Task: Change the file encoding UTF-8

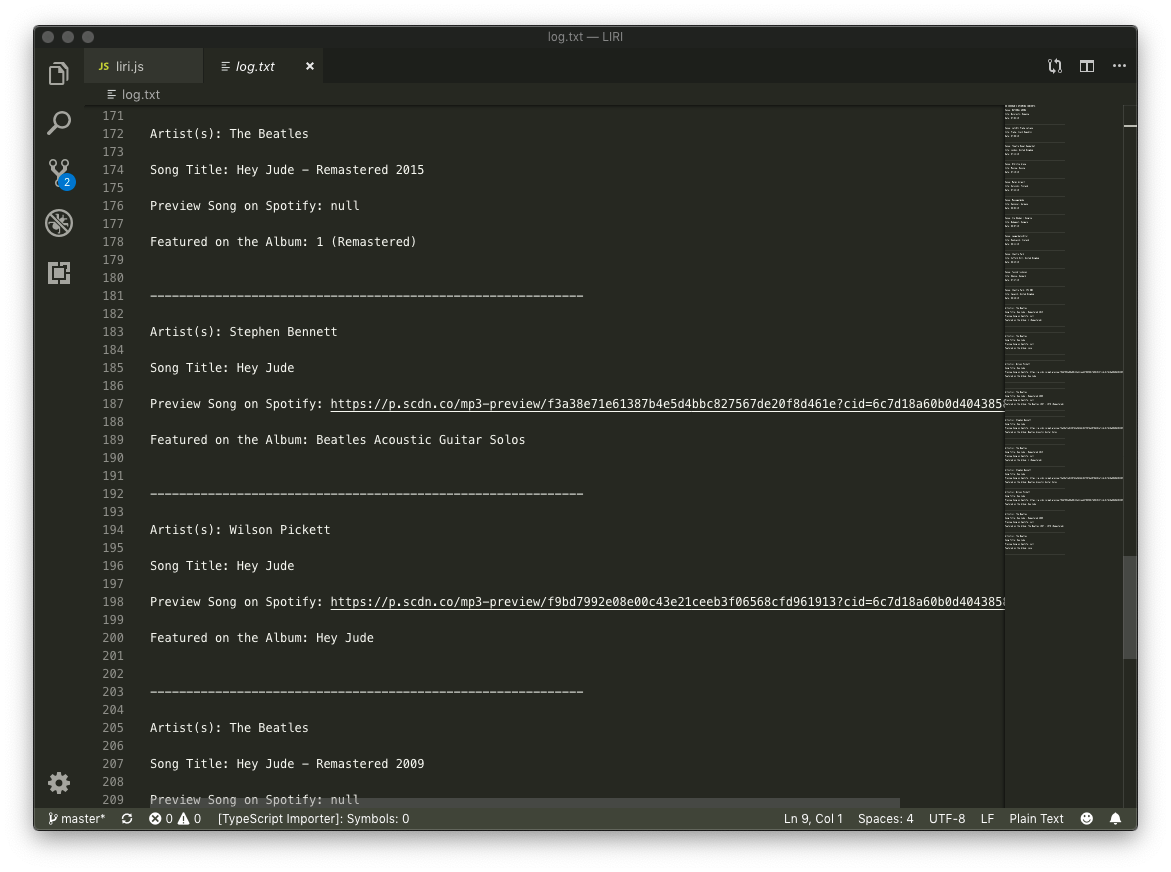Action: [x=947, y=819]
